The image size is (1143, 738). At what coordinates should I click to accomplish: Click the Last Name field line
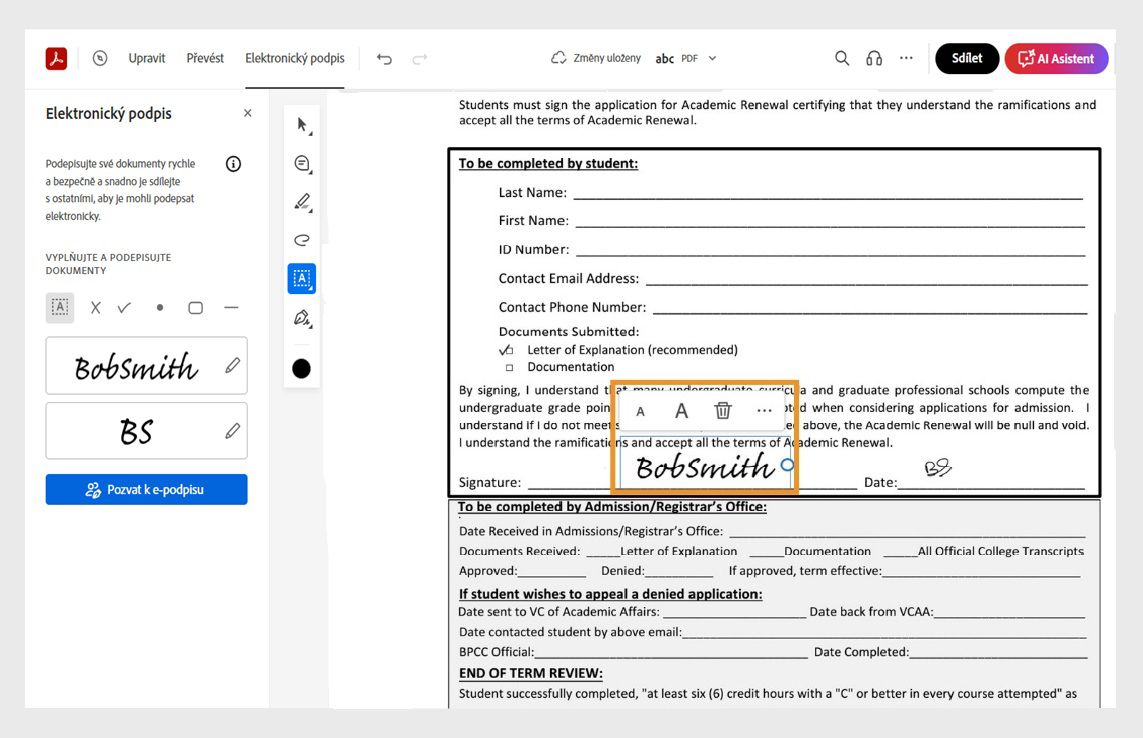pyautogui.click(x=828, y=195)
